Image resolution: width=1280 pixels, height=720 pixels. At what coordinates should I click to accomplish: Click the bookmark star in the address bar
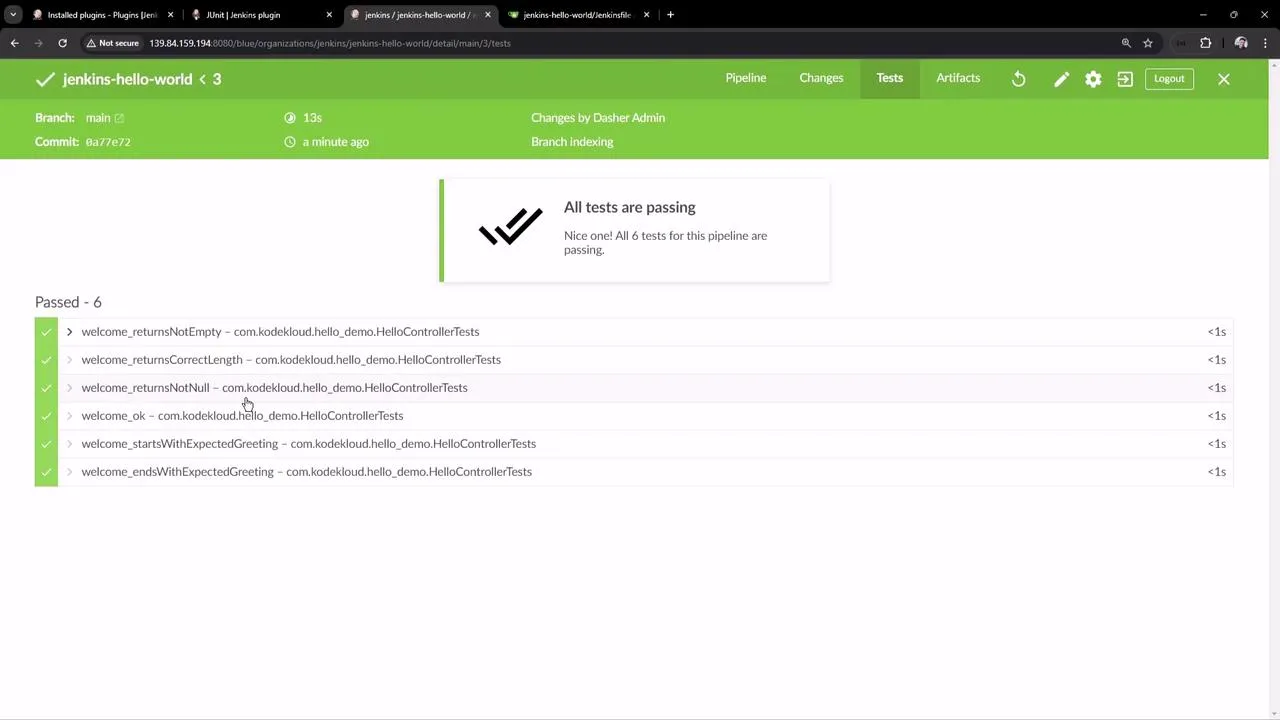(x=1148, y=43)
